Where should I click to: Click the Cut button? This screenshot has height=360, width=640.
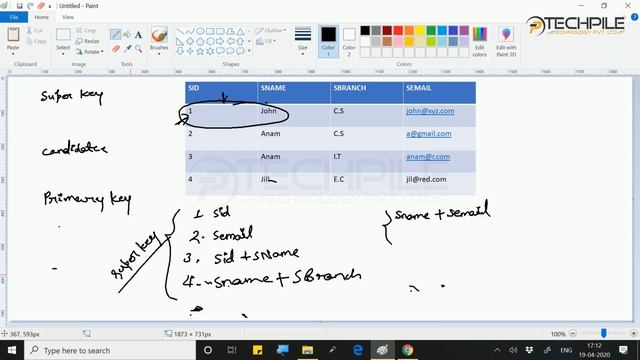tap(35, 31)
